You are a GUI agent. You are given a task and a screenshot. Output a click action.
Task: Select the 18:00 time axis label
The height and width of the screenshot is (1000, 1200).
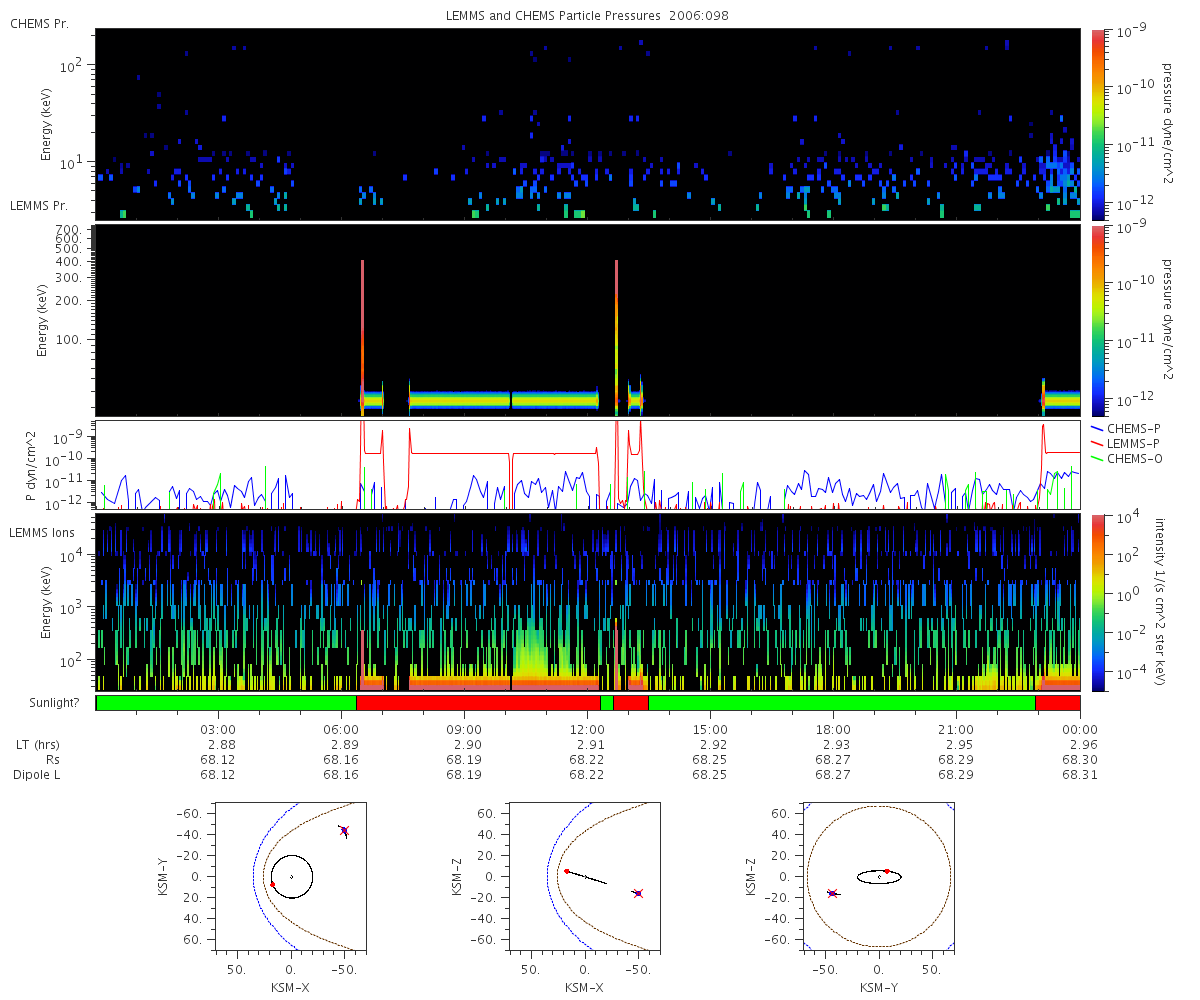pos(833,729)
